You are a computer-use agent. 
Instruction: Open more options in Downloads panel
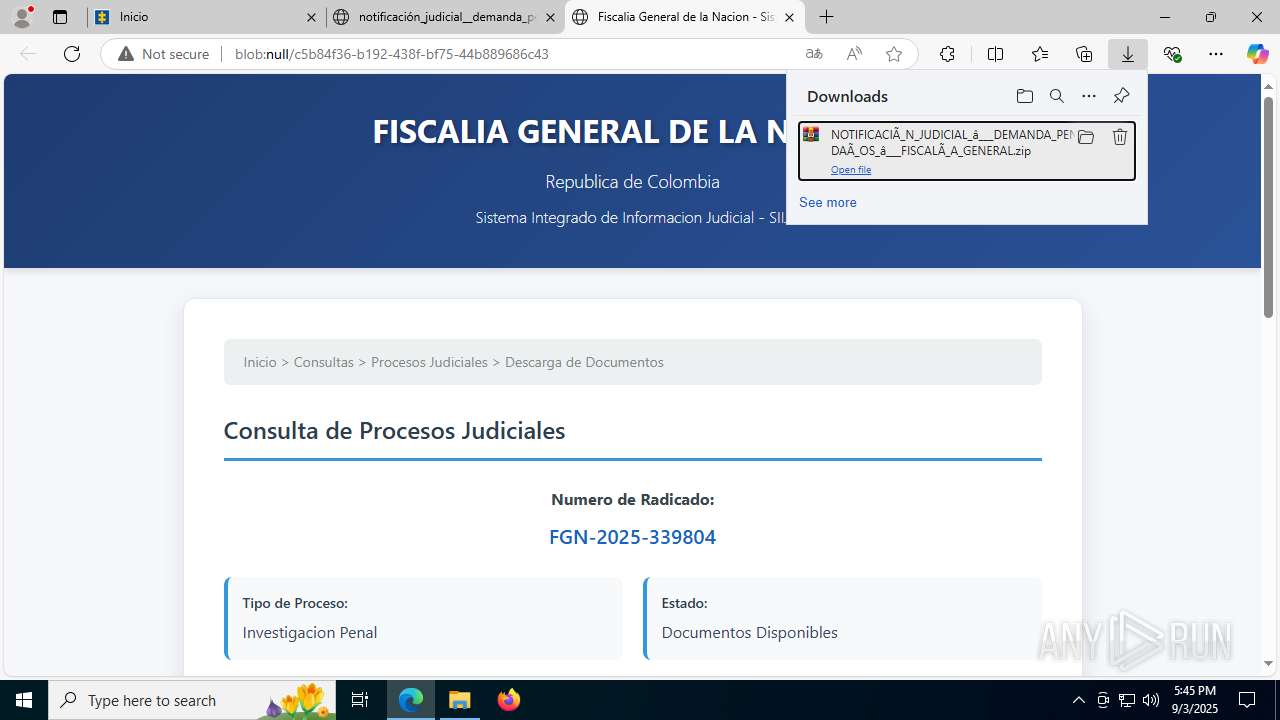click(1089, 96)
